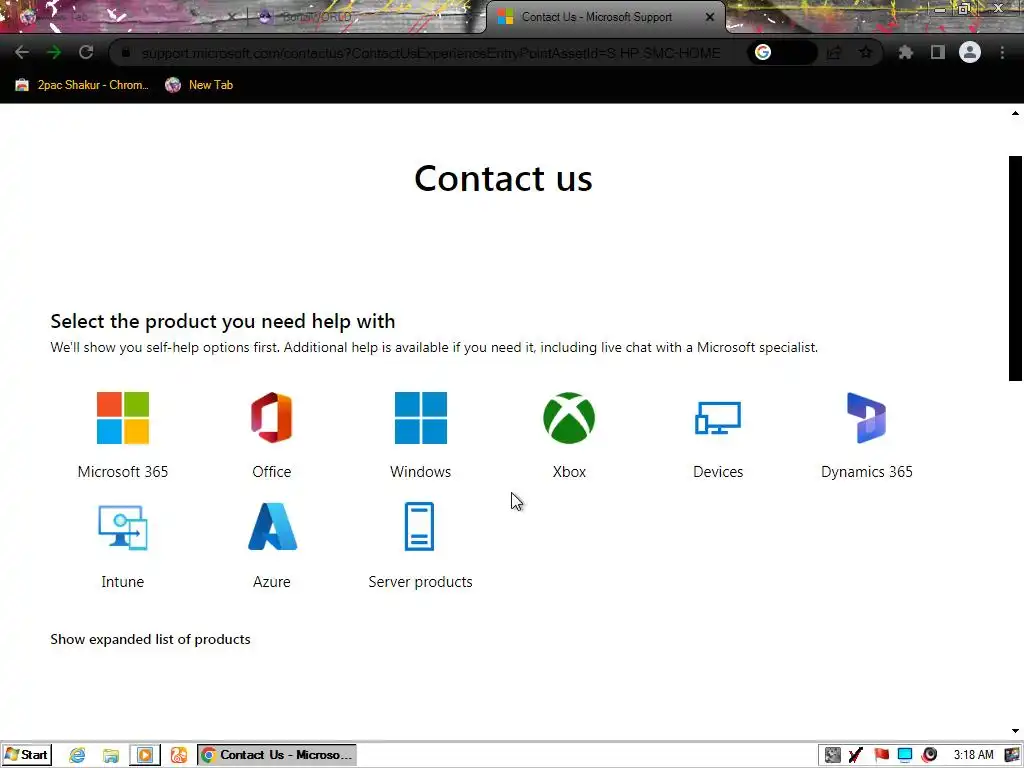Reload the page with the refresh icon

tap(86, 52)
